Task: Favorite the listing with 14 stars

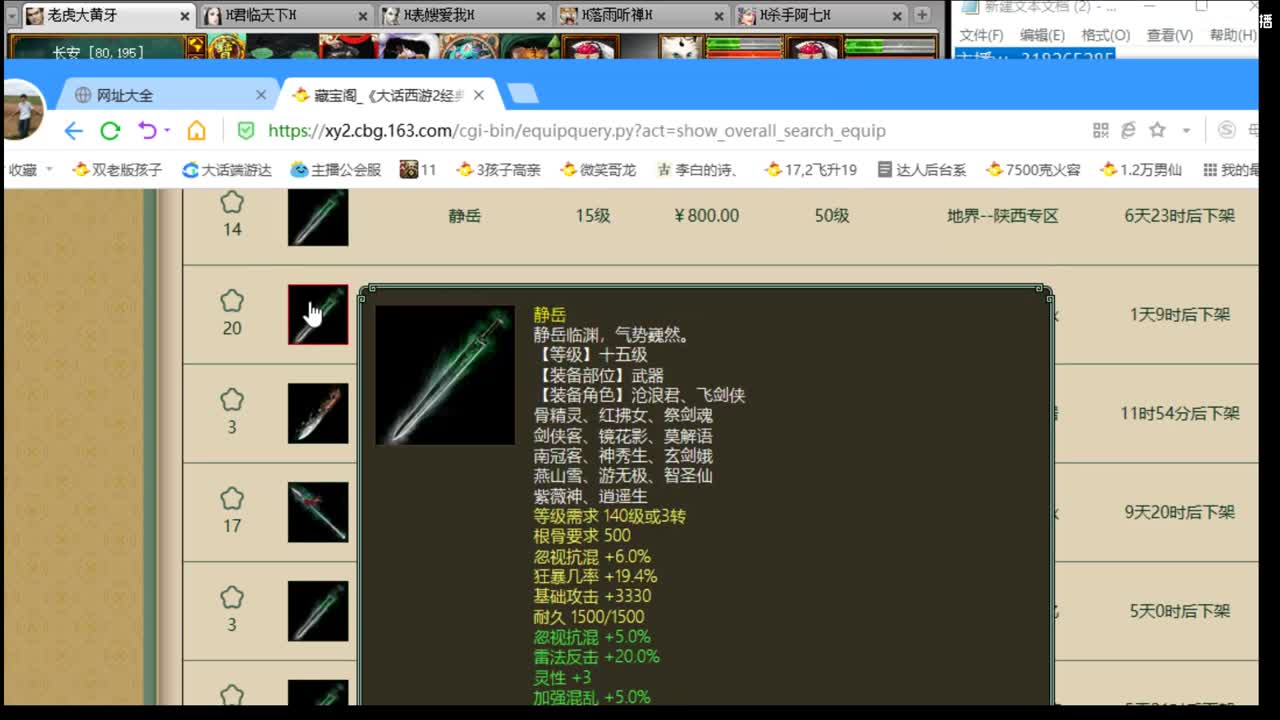Action: 232,203
